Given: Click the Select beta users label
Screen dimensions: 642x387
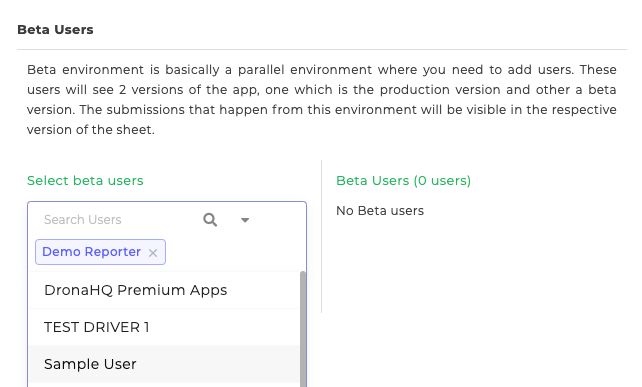Looking at the screenshot, I should 85,181.
